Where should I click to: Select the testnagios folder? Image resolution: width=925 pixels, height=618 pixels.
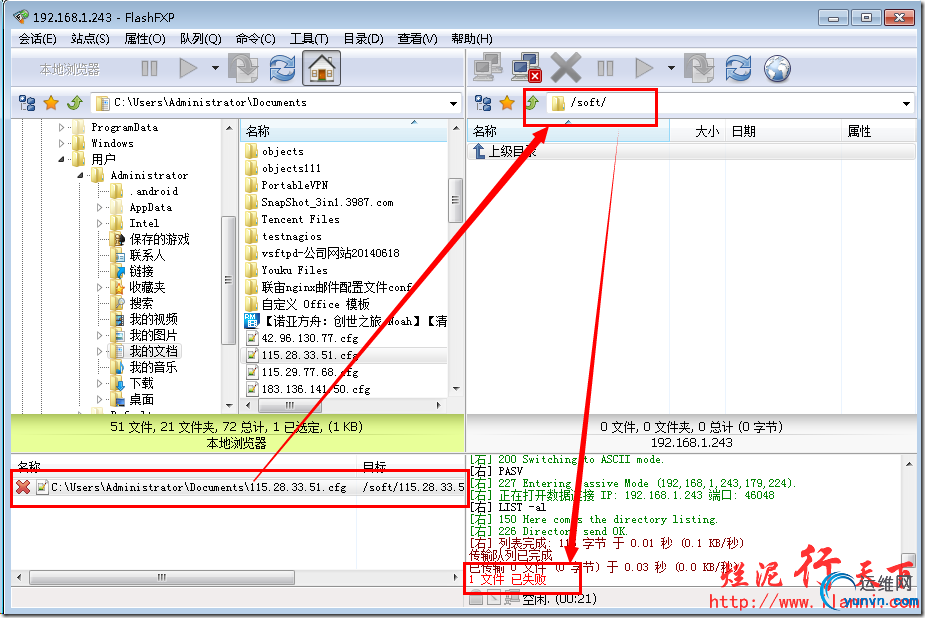291,236
